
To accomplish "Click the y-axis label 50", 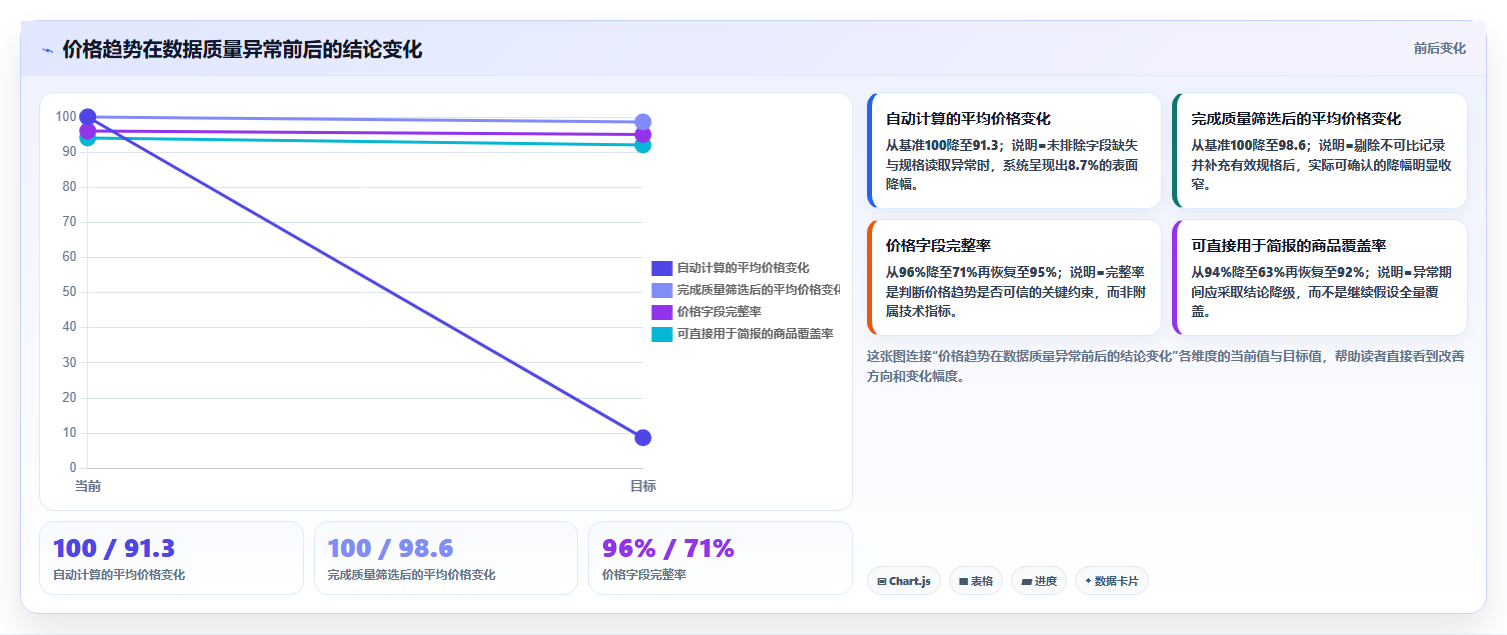I will tap(69, 292).
